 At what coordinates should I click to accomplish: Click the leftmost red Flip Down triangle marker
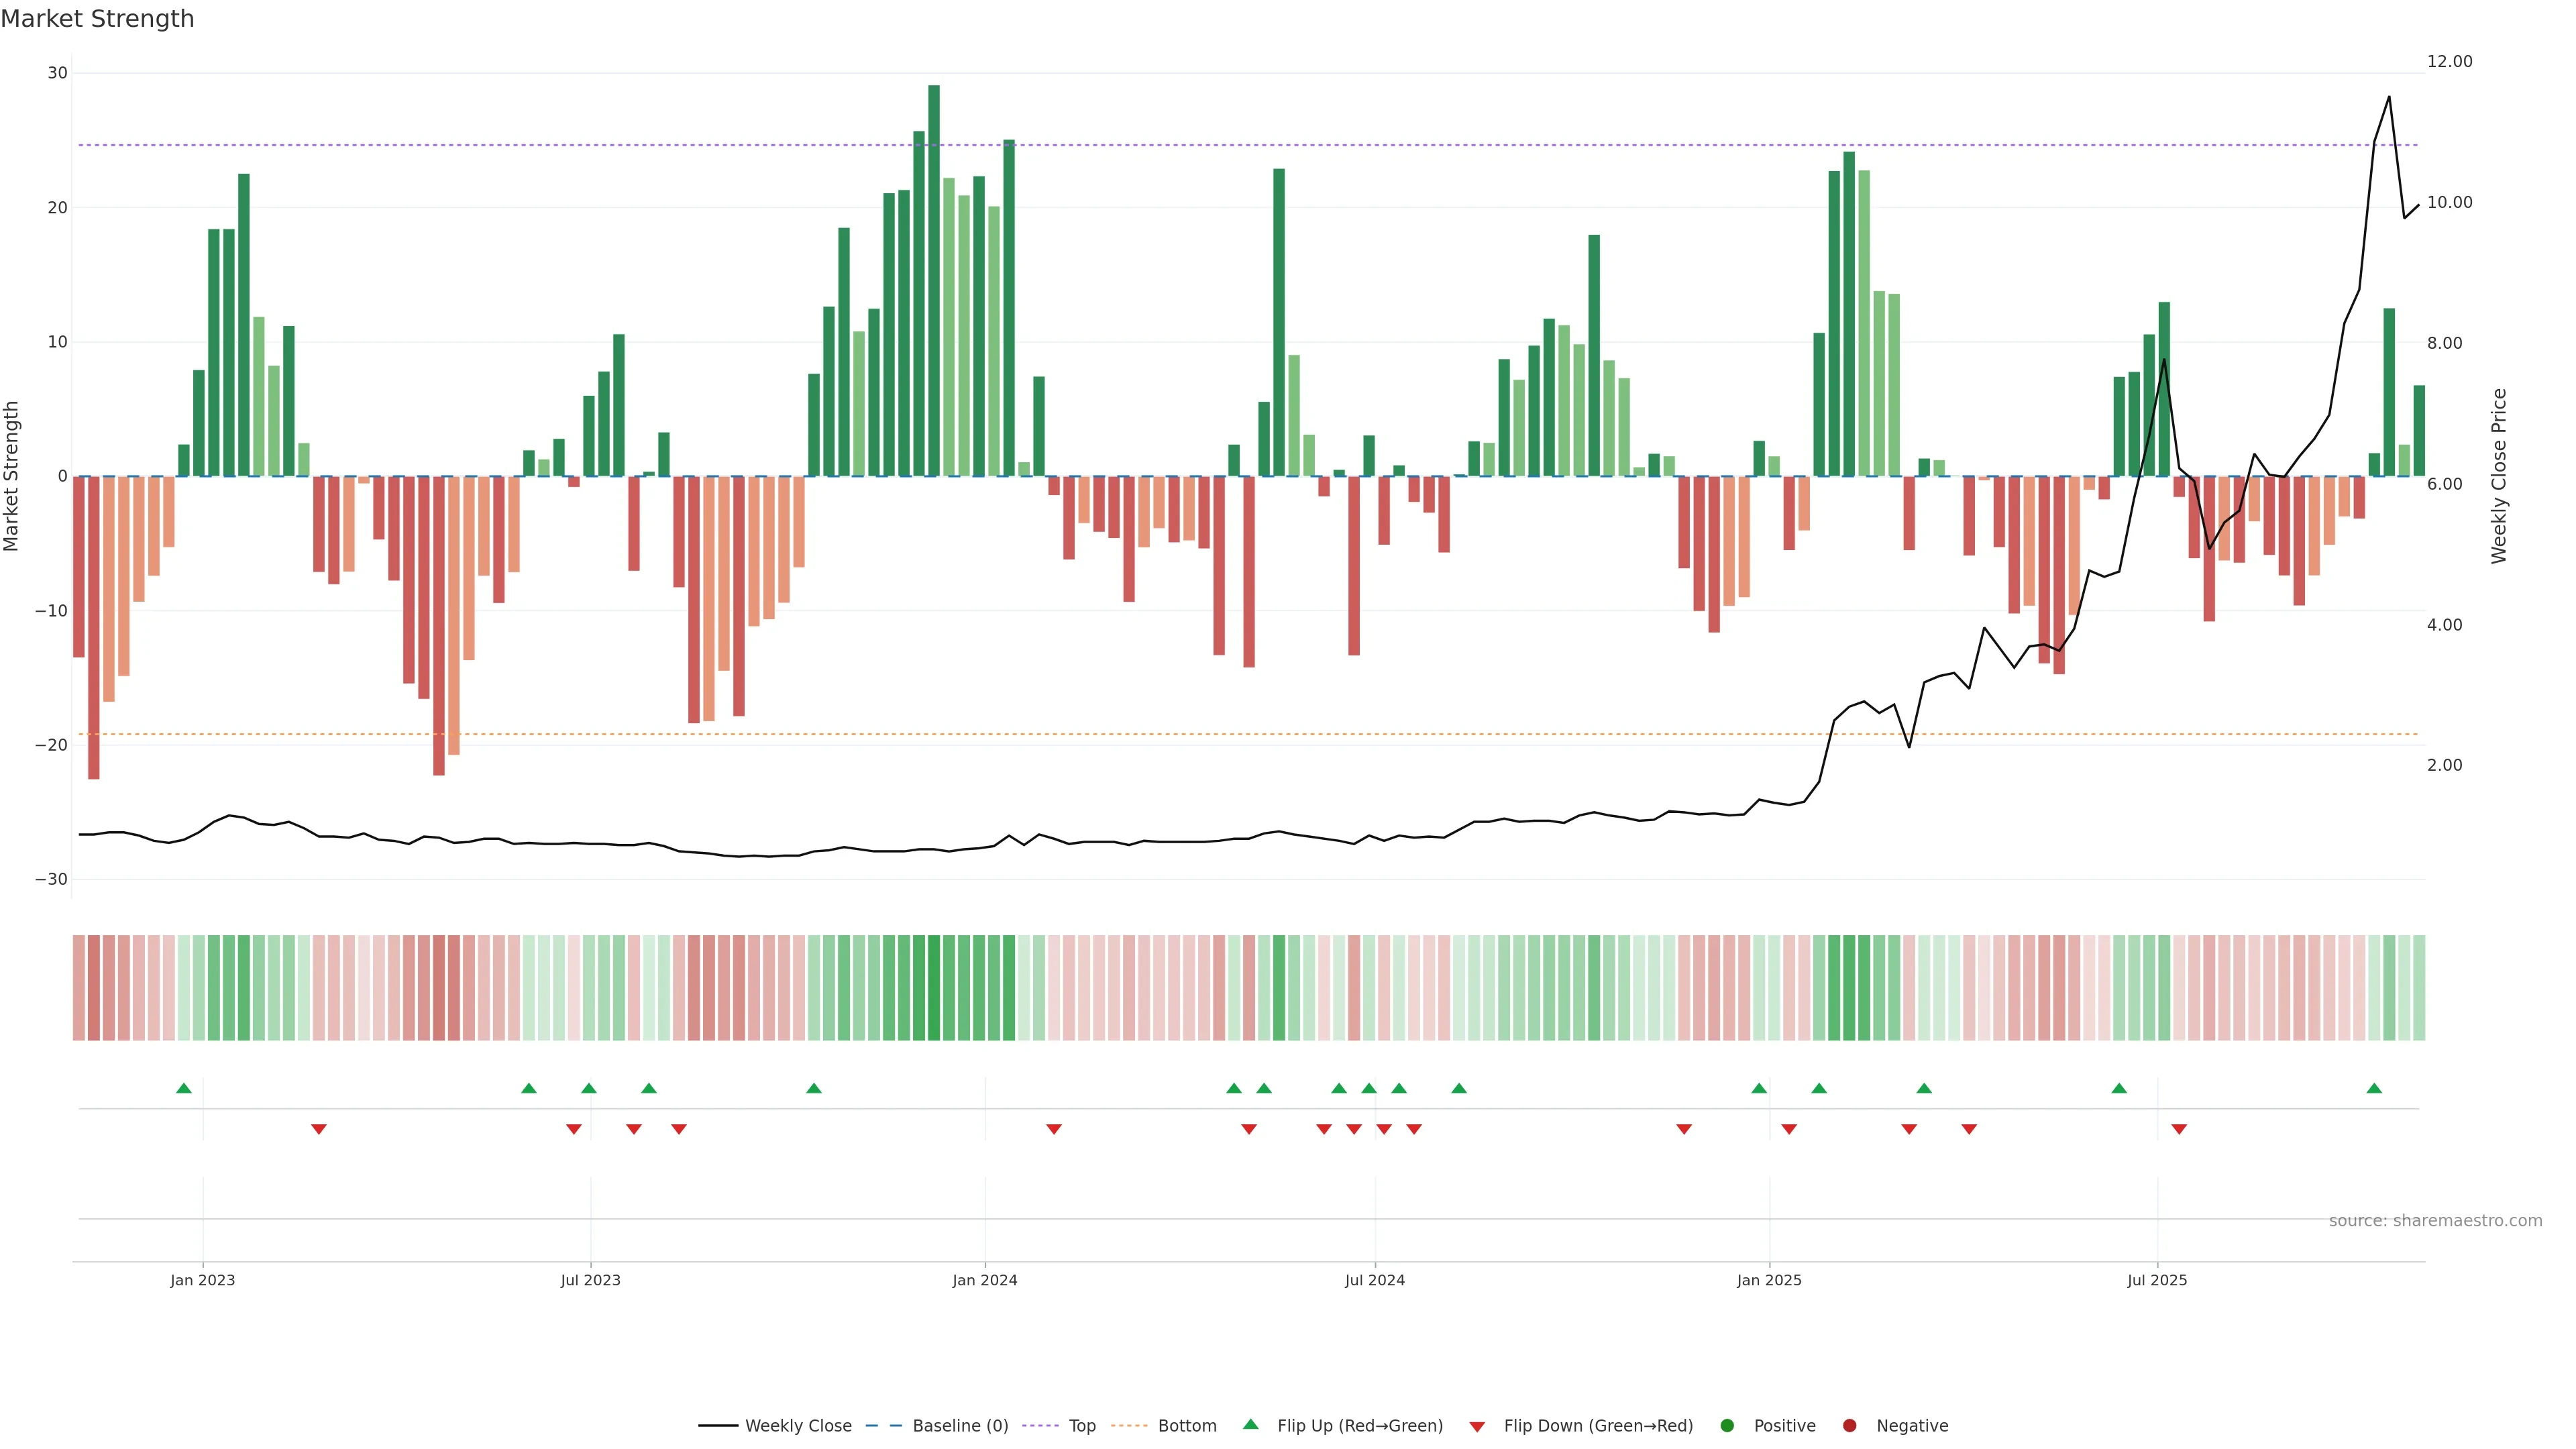[318, 1129]
